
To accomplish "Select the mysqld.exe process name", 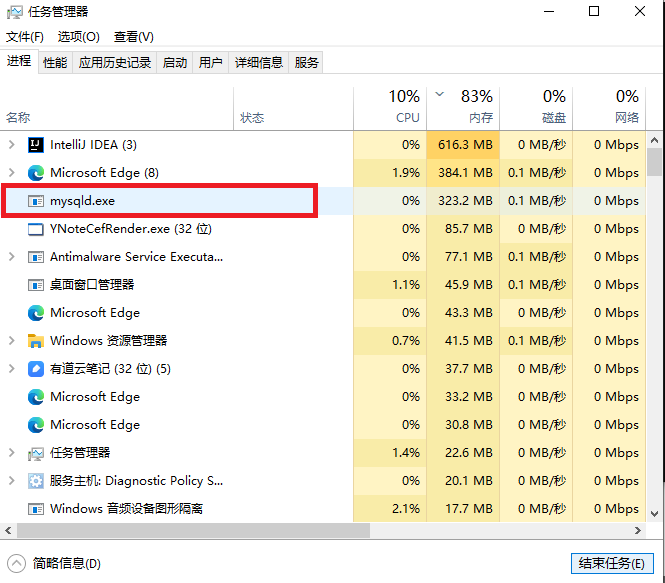I will [x=82, y=201].
